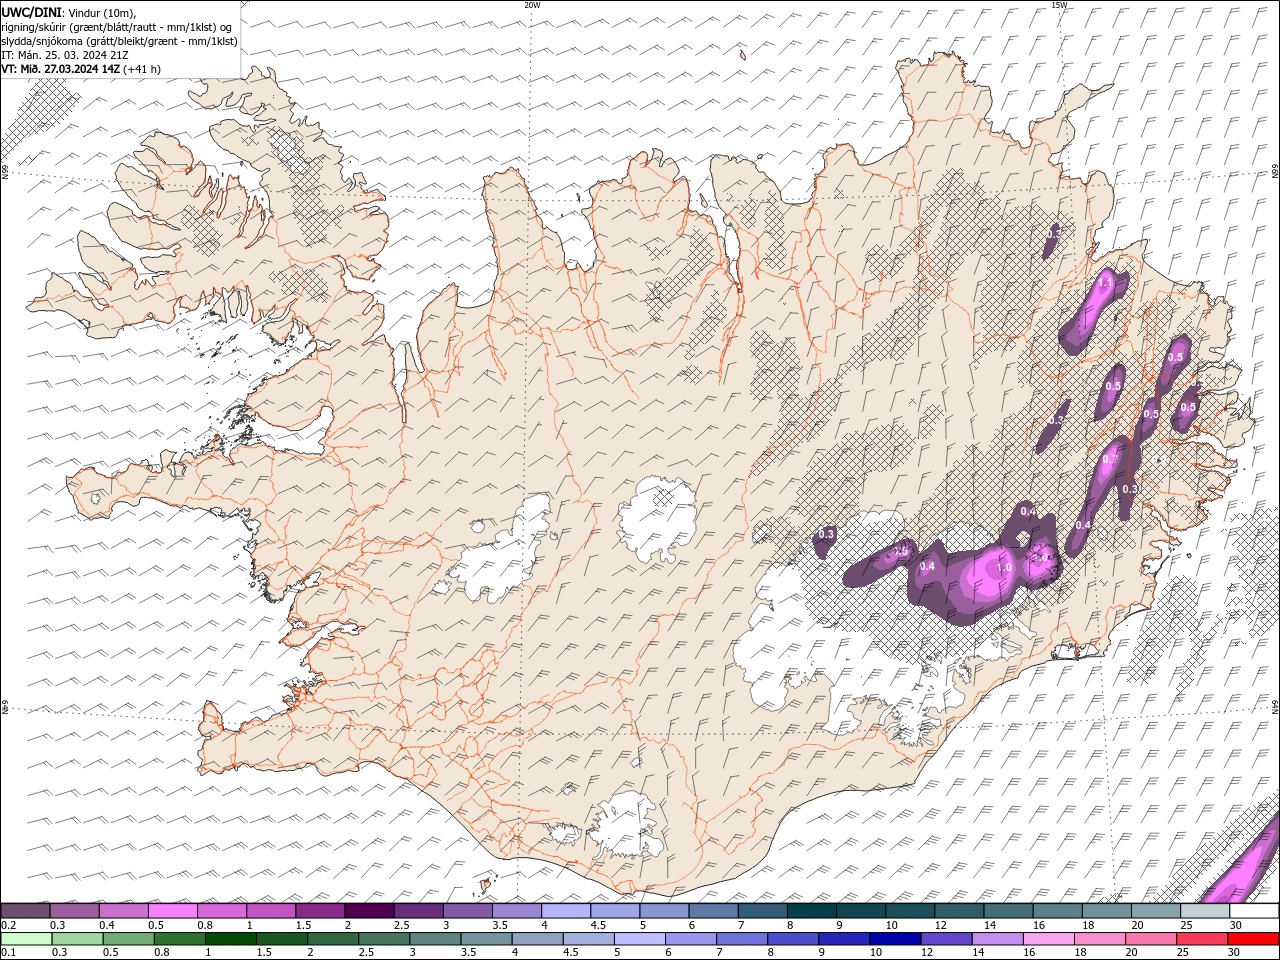Viewport: 1280px width, 960px height.
Task: Click the header text 'UWC/DINI: Vindur (10m),'
Action: pyautogui.click(x=69, y=12)
